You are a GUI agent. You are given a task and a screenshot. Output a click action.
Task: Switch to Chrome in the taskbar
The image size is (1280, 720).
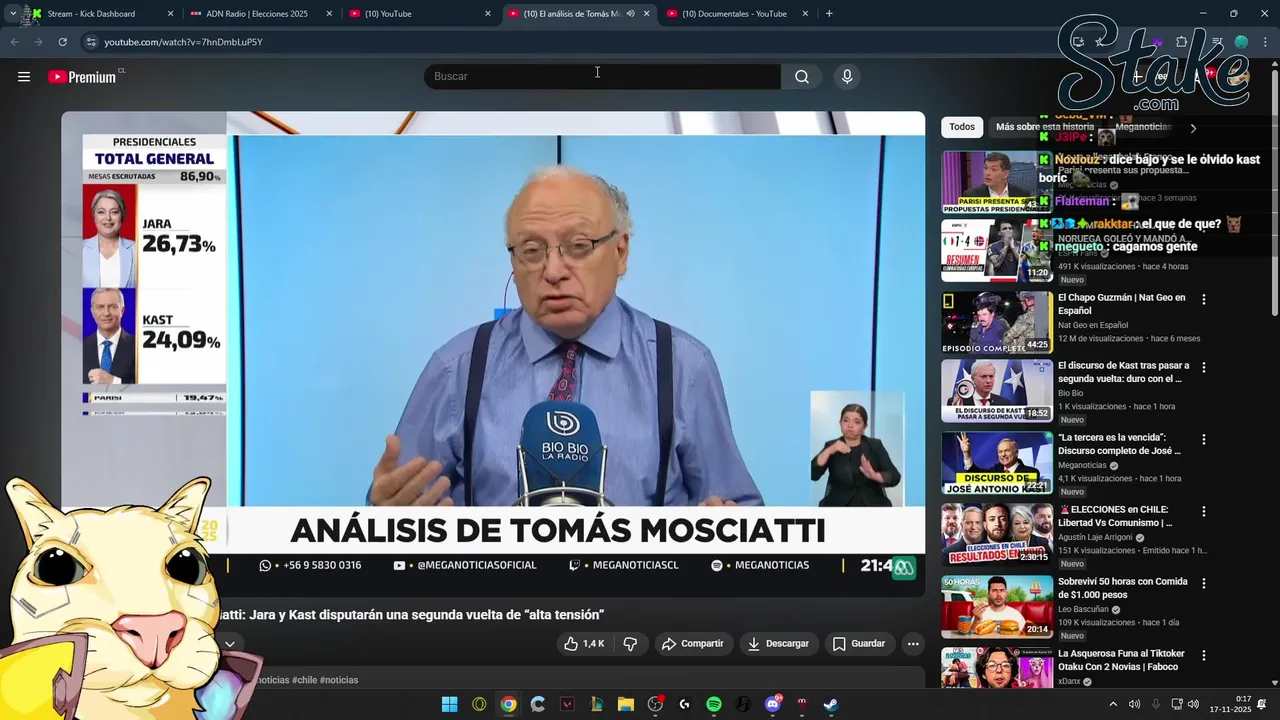tap(509, 704)
